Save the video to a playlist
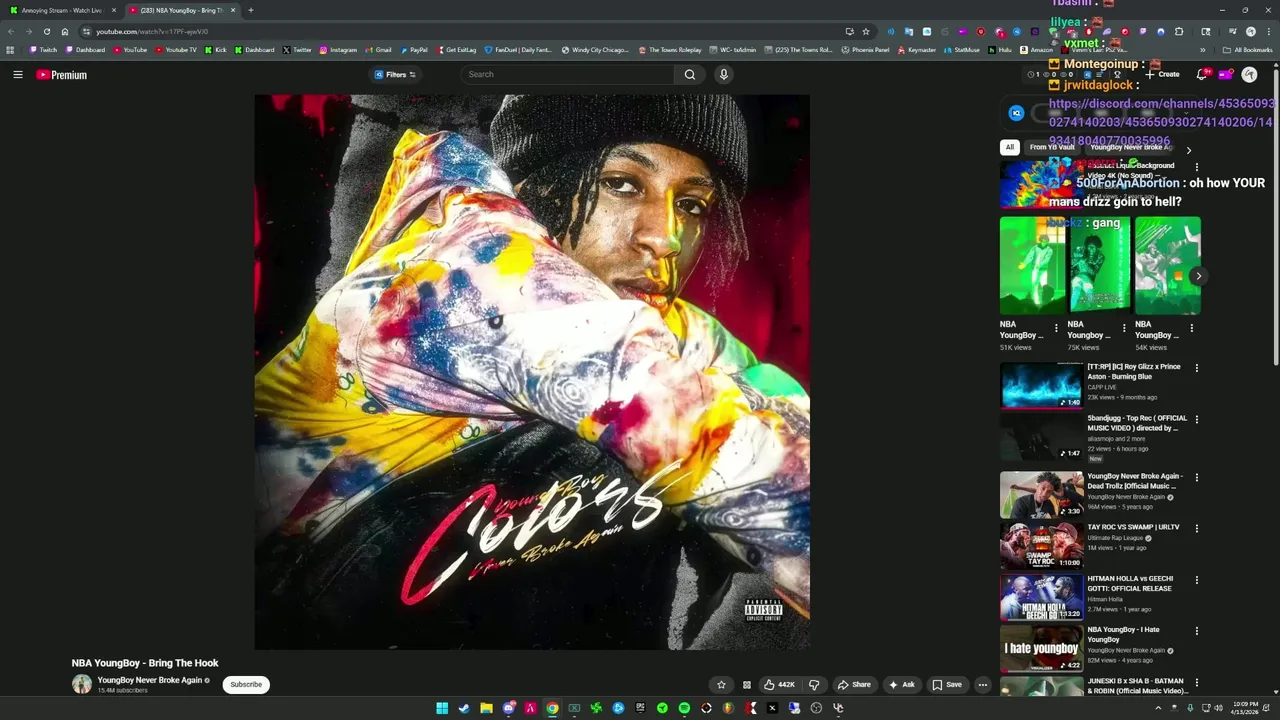Image resolution: width=1280 pixels, height=720 pixels. coord(947,685)
